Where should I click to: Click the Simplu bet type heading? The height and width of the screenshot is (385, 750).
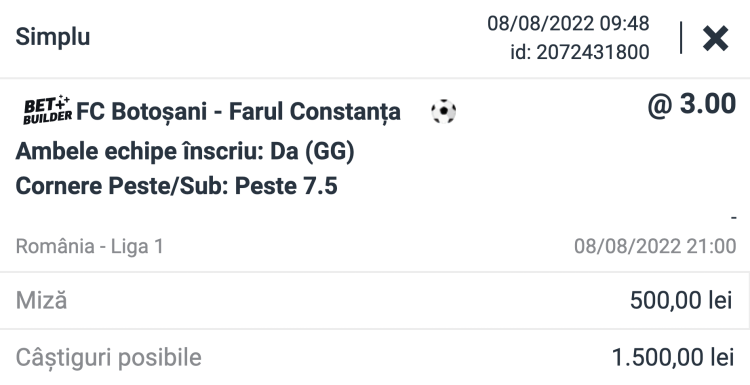pos(53,37)
